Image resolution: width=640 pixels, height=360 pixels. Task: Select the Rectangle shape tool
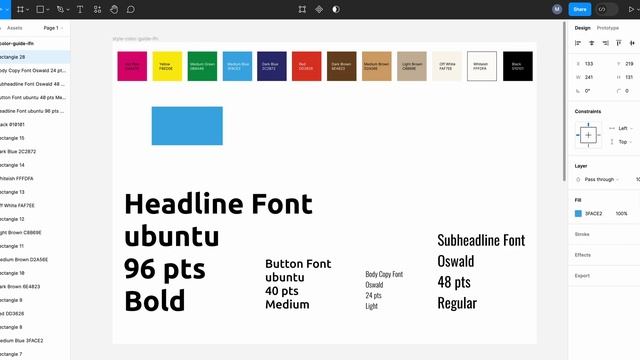click(40, 9)
